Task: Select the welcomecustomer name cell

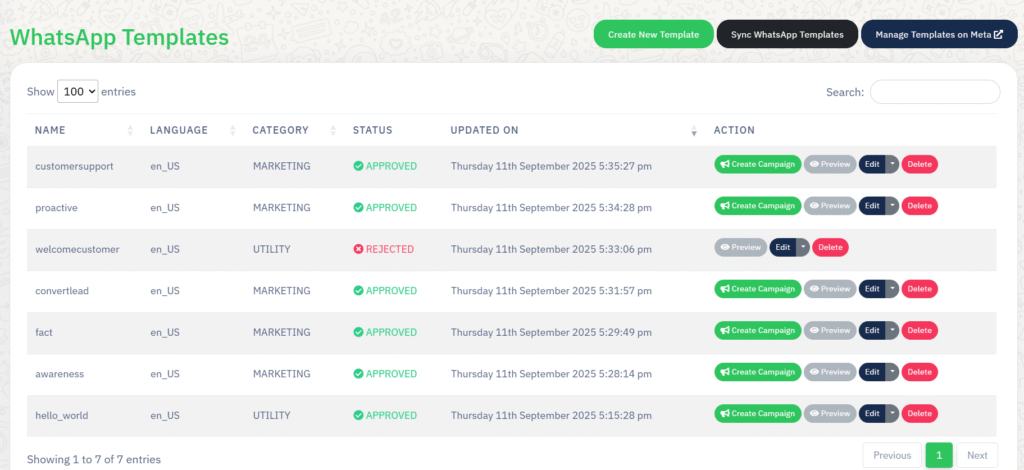Action: [77, 249]
